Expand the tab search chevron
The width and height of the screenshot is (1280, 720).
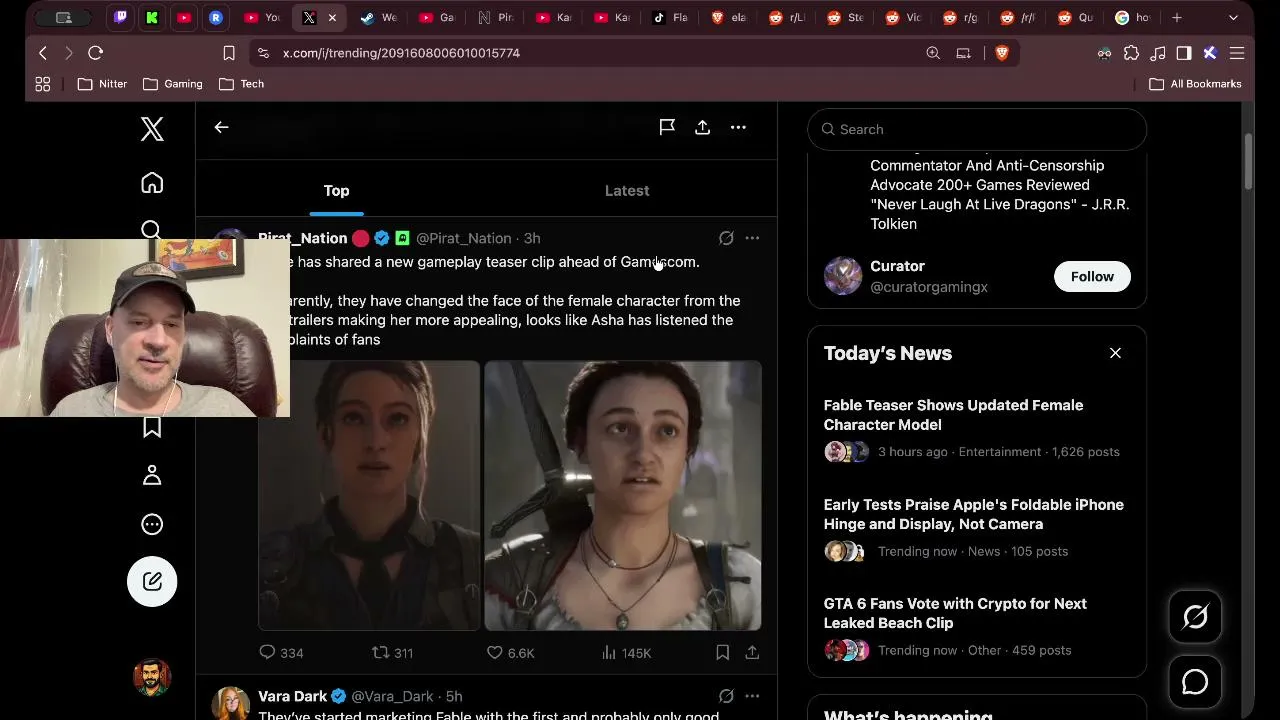tap(1234, 17)
